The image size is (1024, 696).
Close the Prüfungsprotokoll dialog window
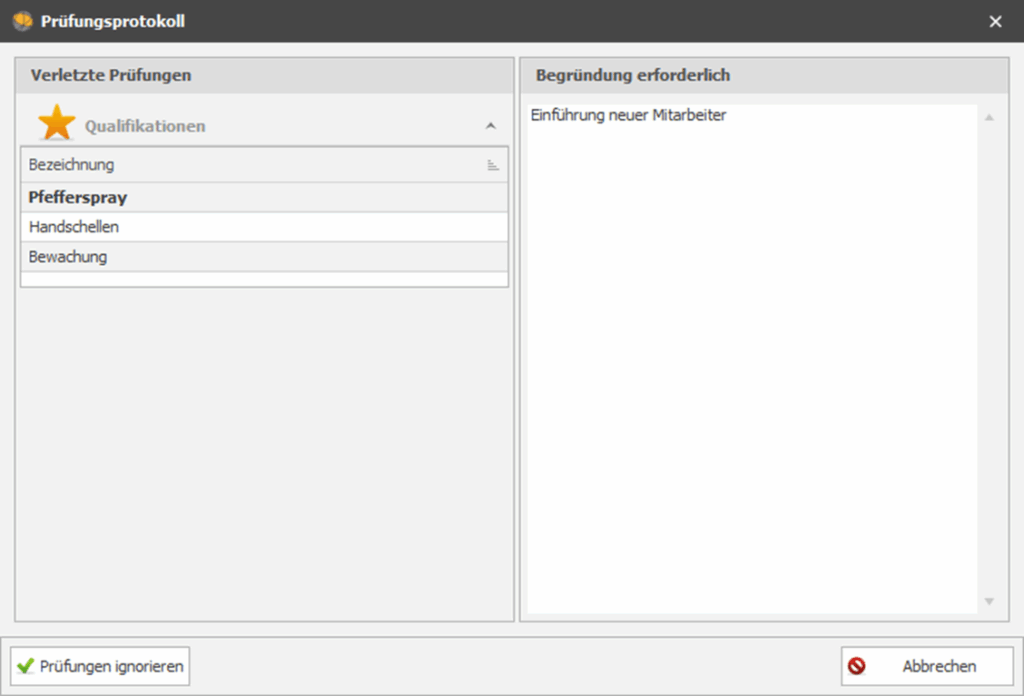click(995, 21)
